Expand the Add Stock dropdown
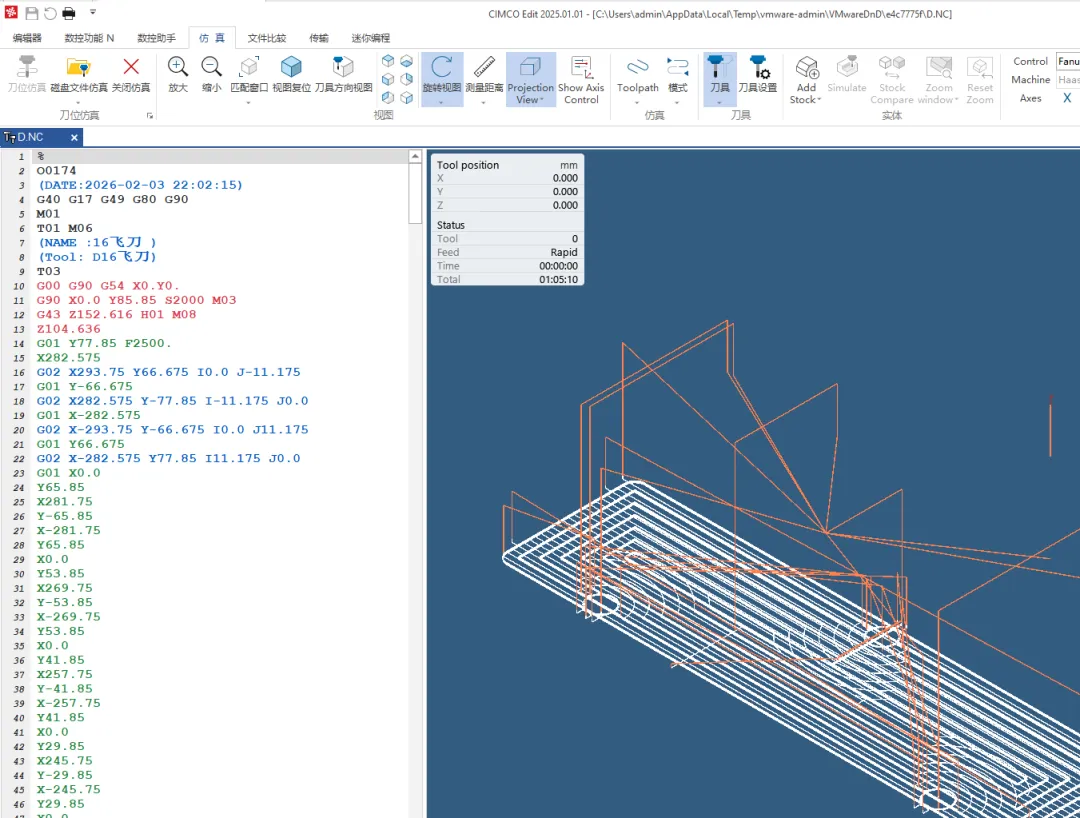Image resolution: width=1080 pixels, height=818 pixels. point(806,100)
